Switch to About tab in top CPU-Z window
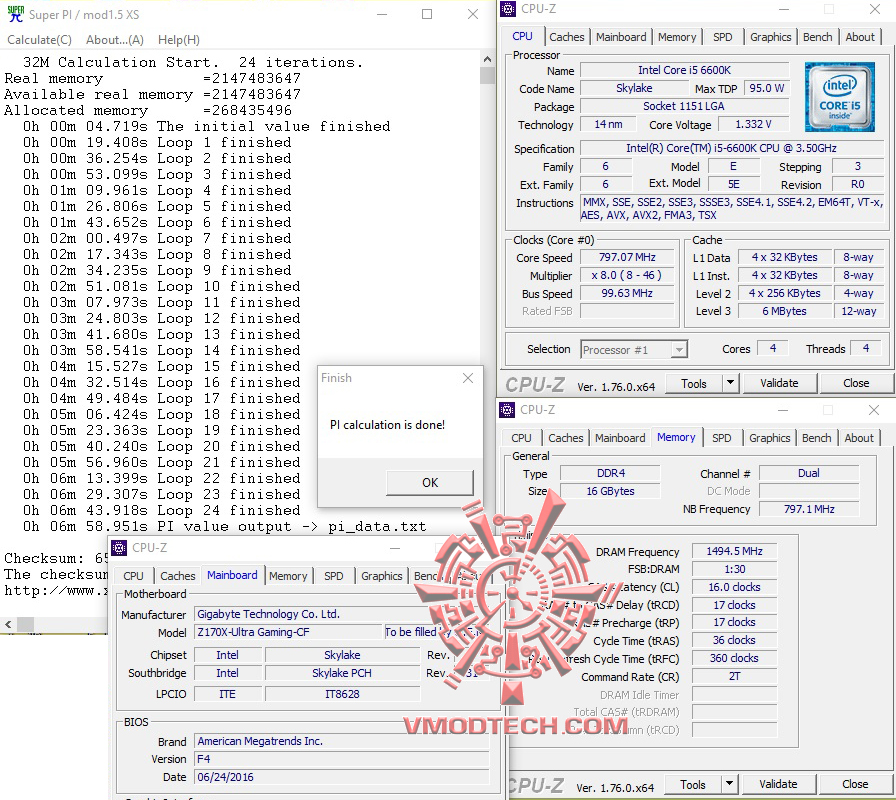The image size is (896, 800). (x=859, y=37)
